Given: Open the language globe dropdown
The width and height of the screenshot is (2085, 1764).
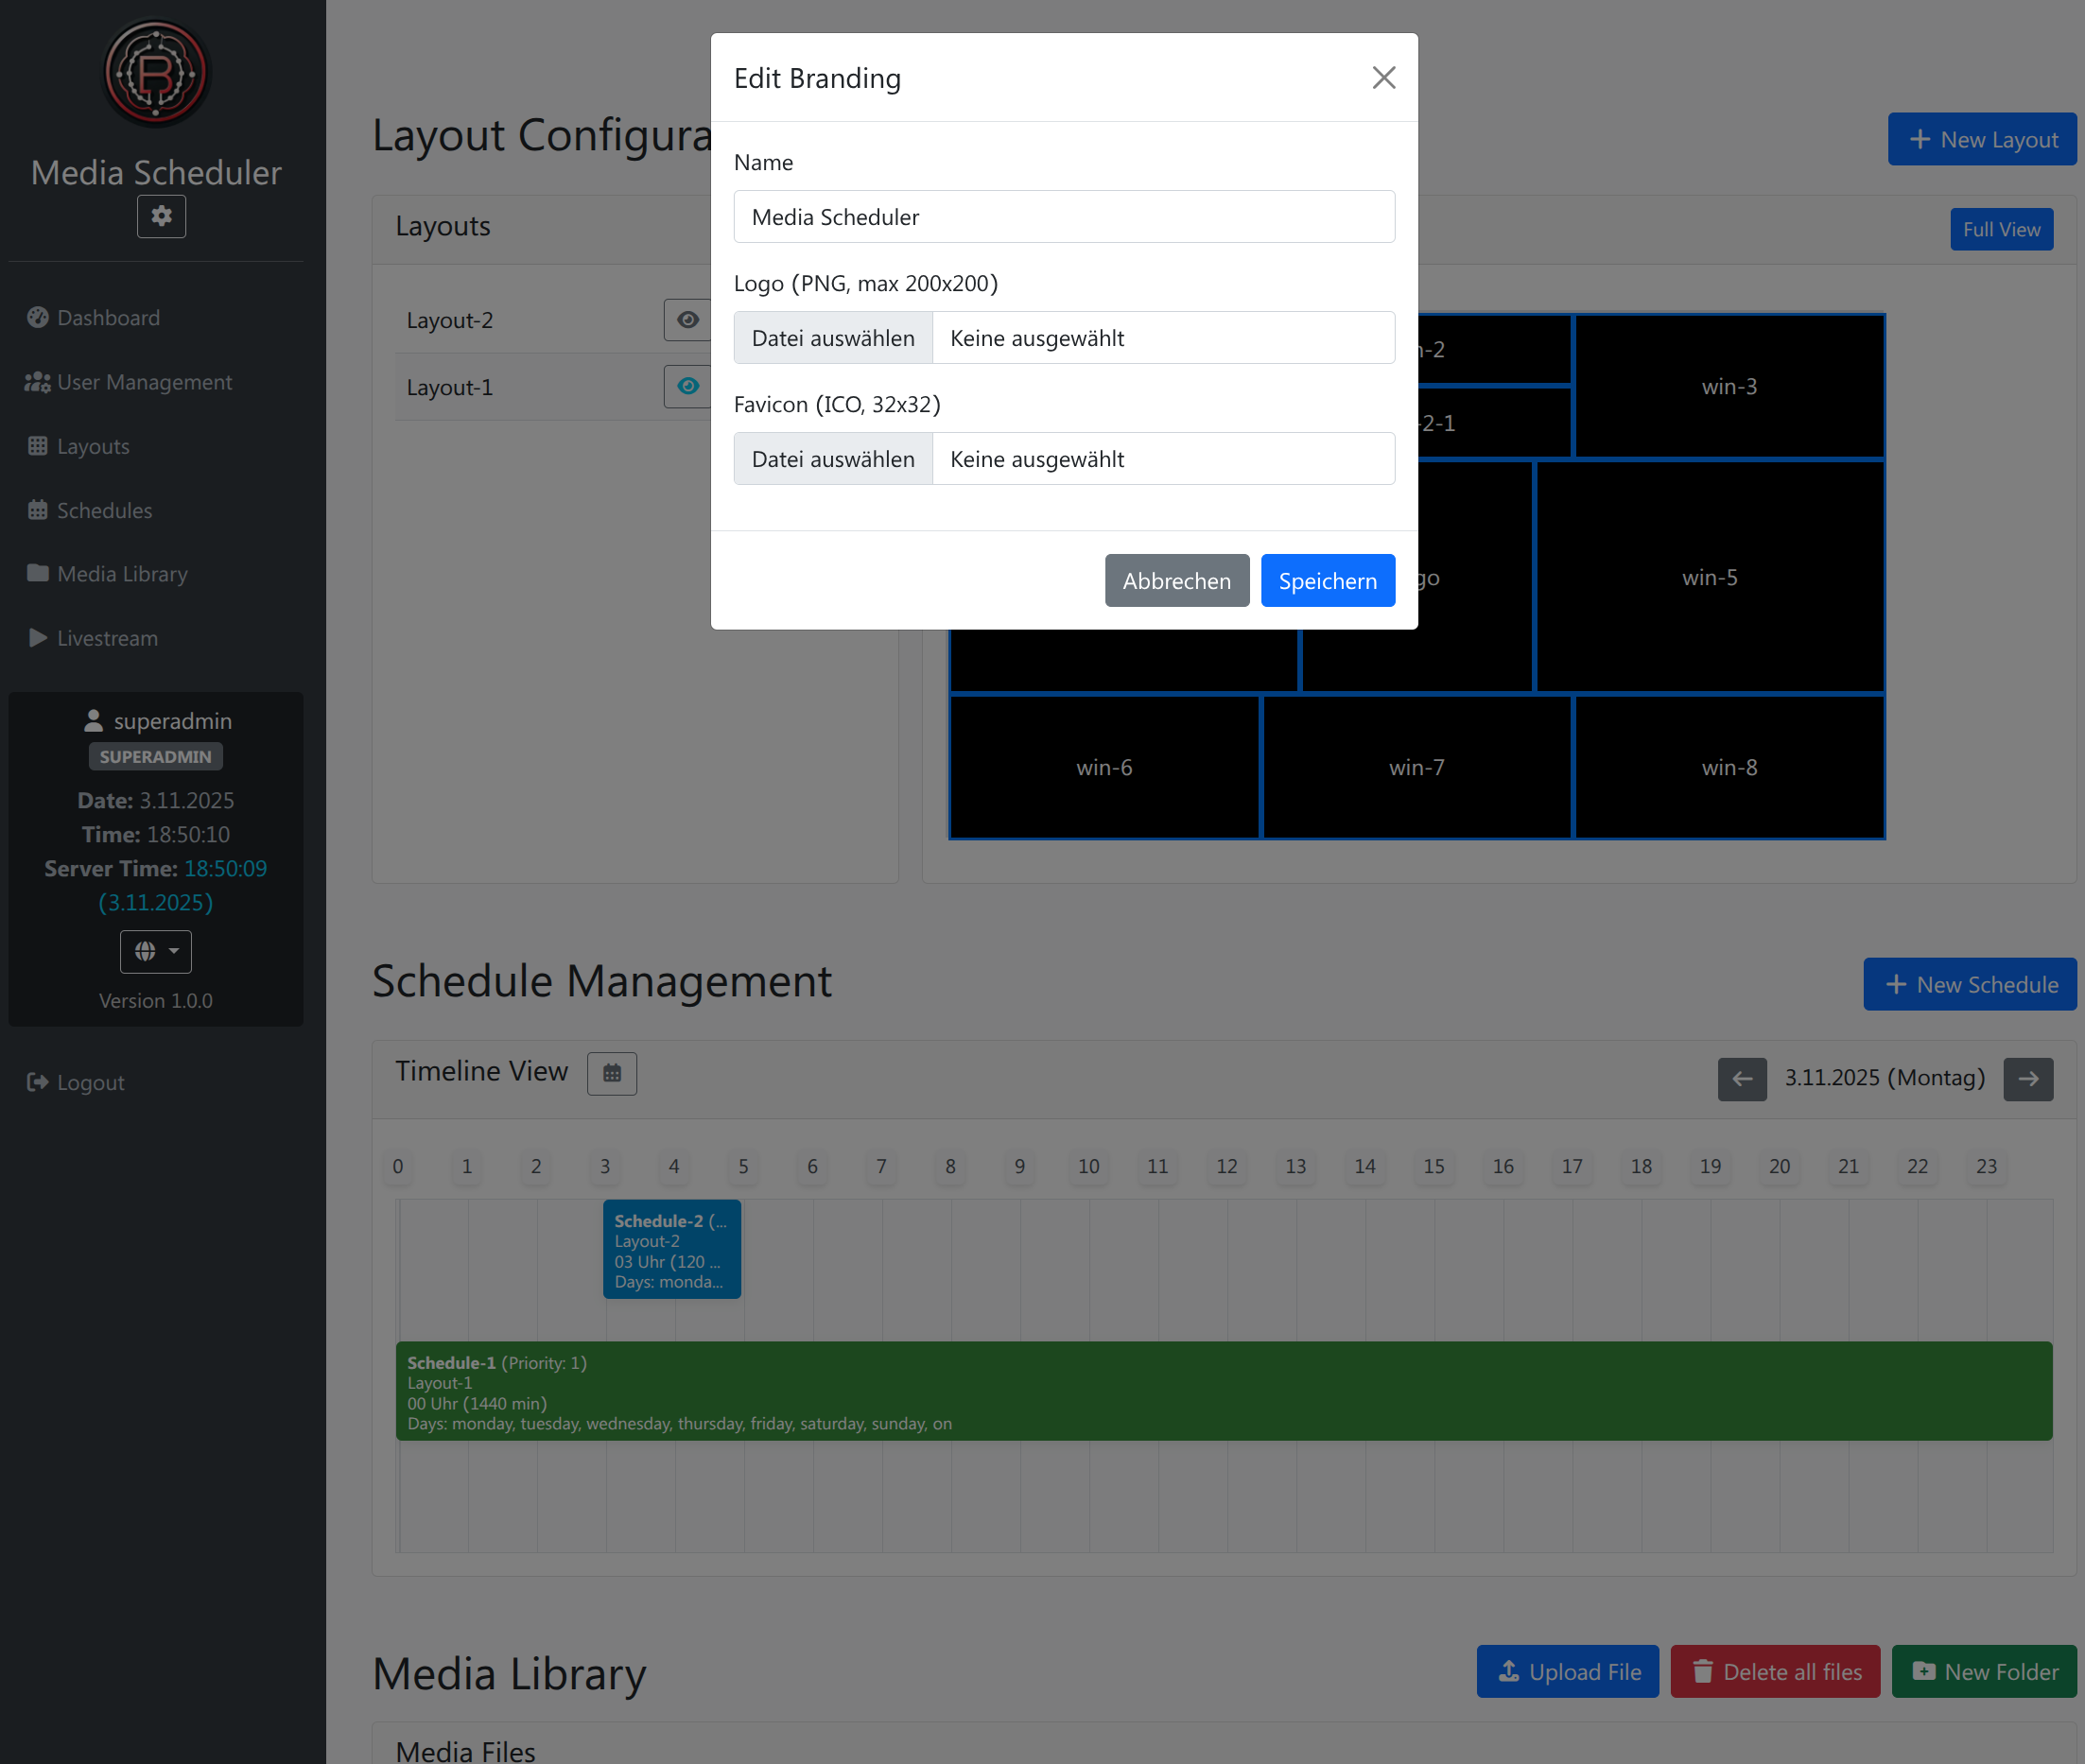Looking at the screenshot, I should pos(156,951).
